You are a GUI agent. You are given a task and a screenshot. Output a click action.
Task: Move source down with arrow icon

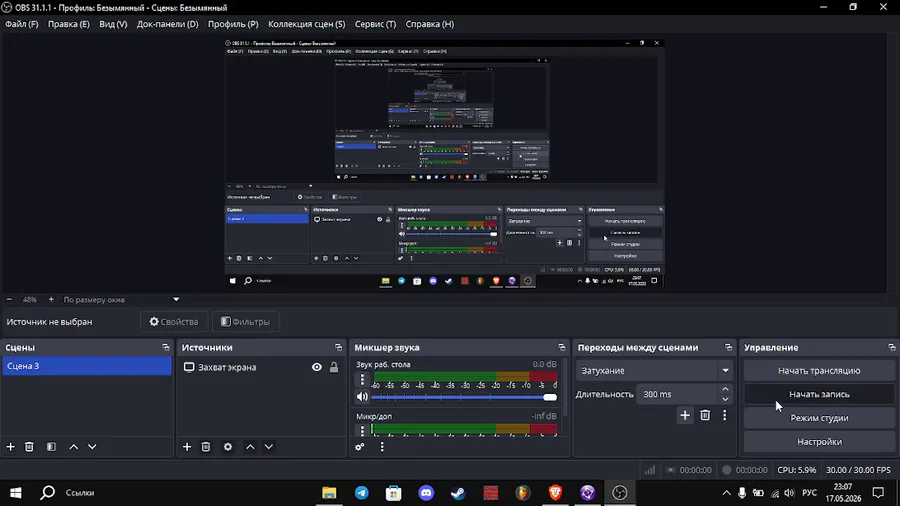pyautogui.click(x=269, y=446)
